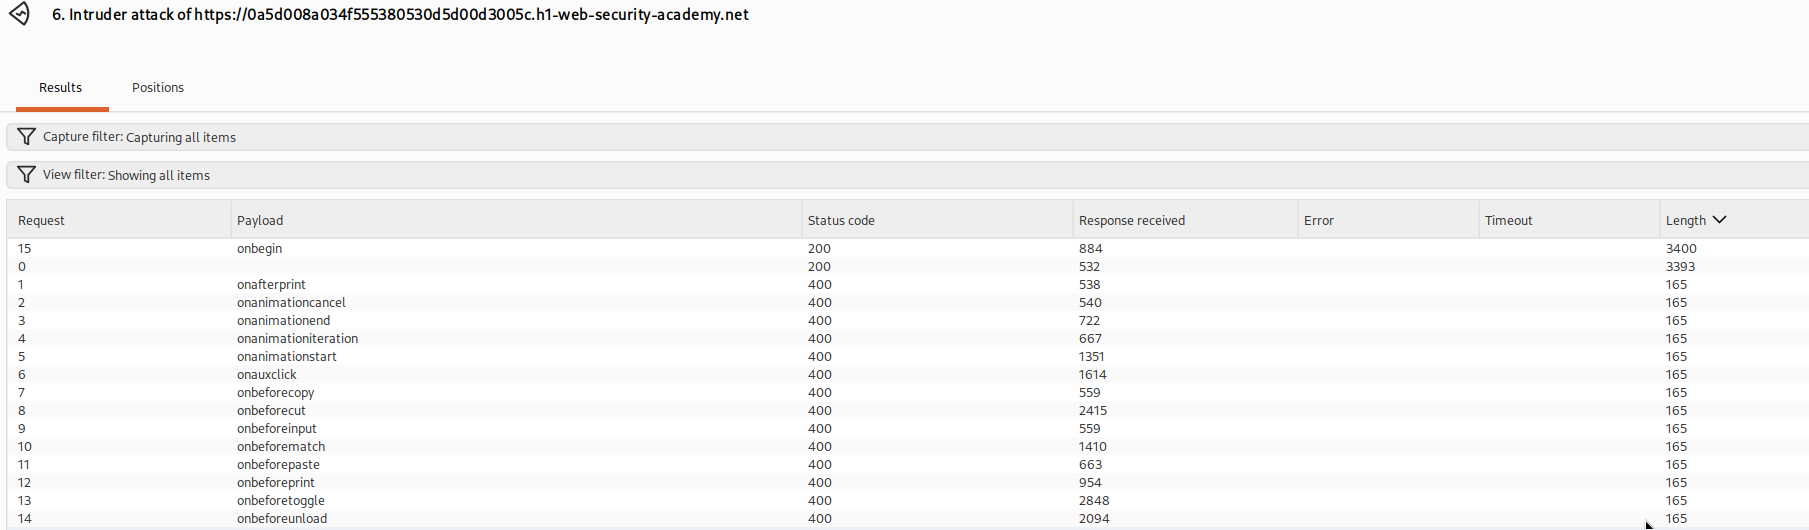
Task: Select the onbeforeunload result row
Action: click(908, 518)
